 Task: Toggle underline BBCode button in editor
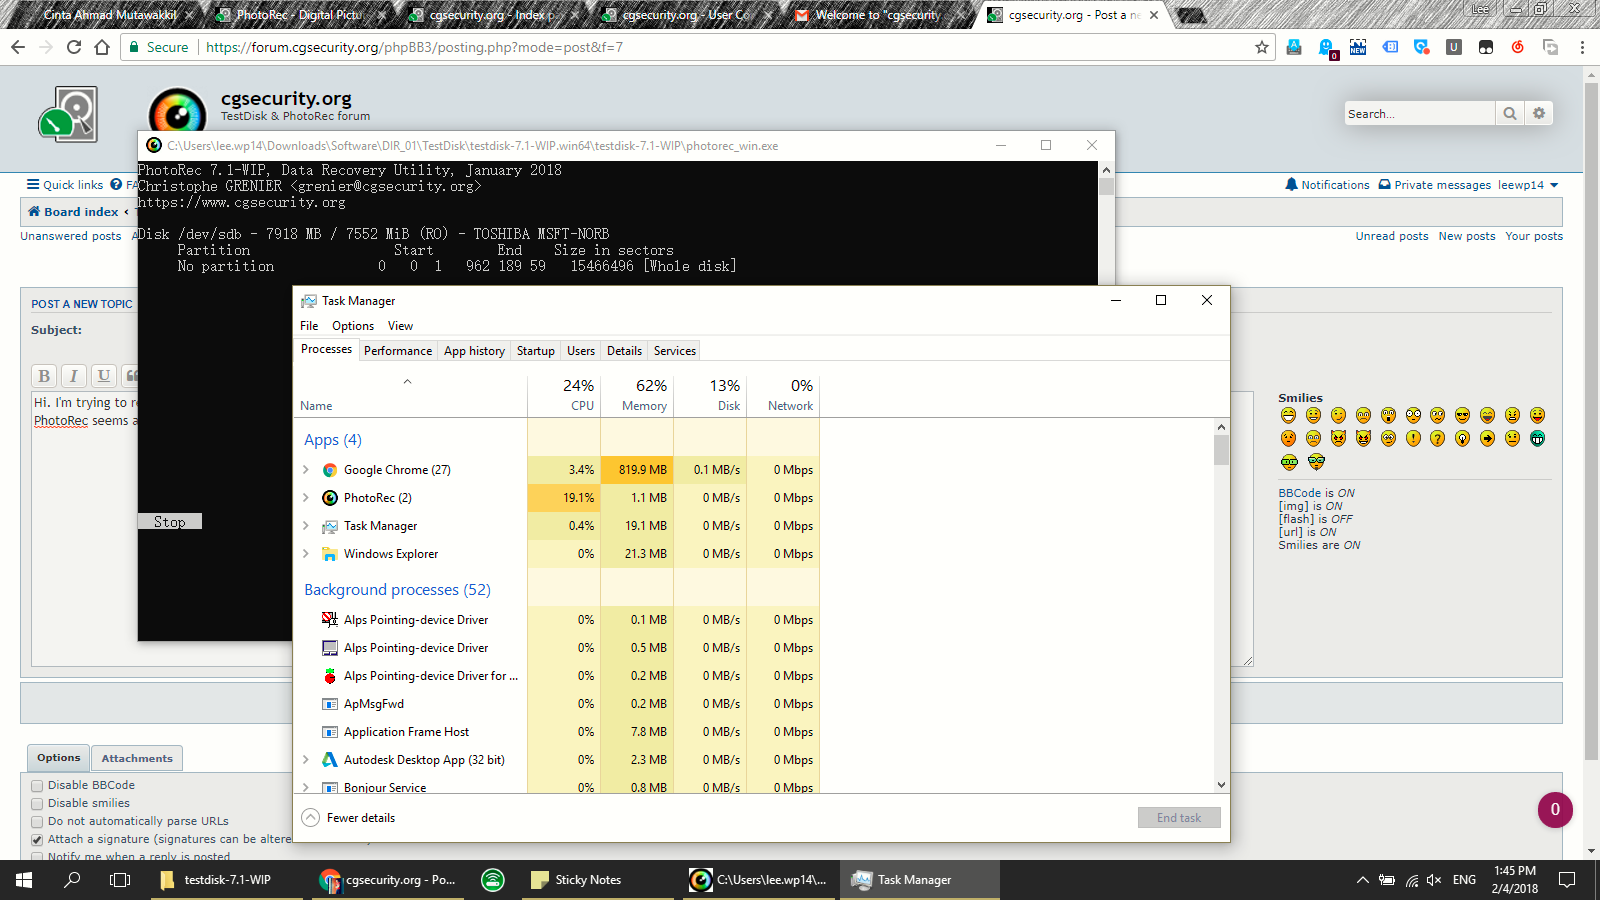[x=104, y=376]
